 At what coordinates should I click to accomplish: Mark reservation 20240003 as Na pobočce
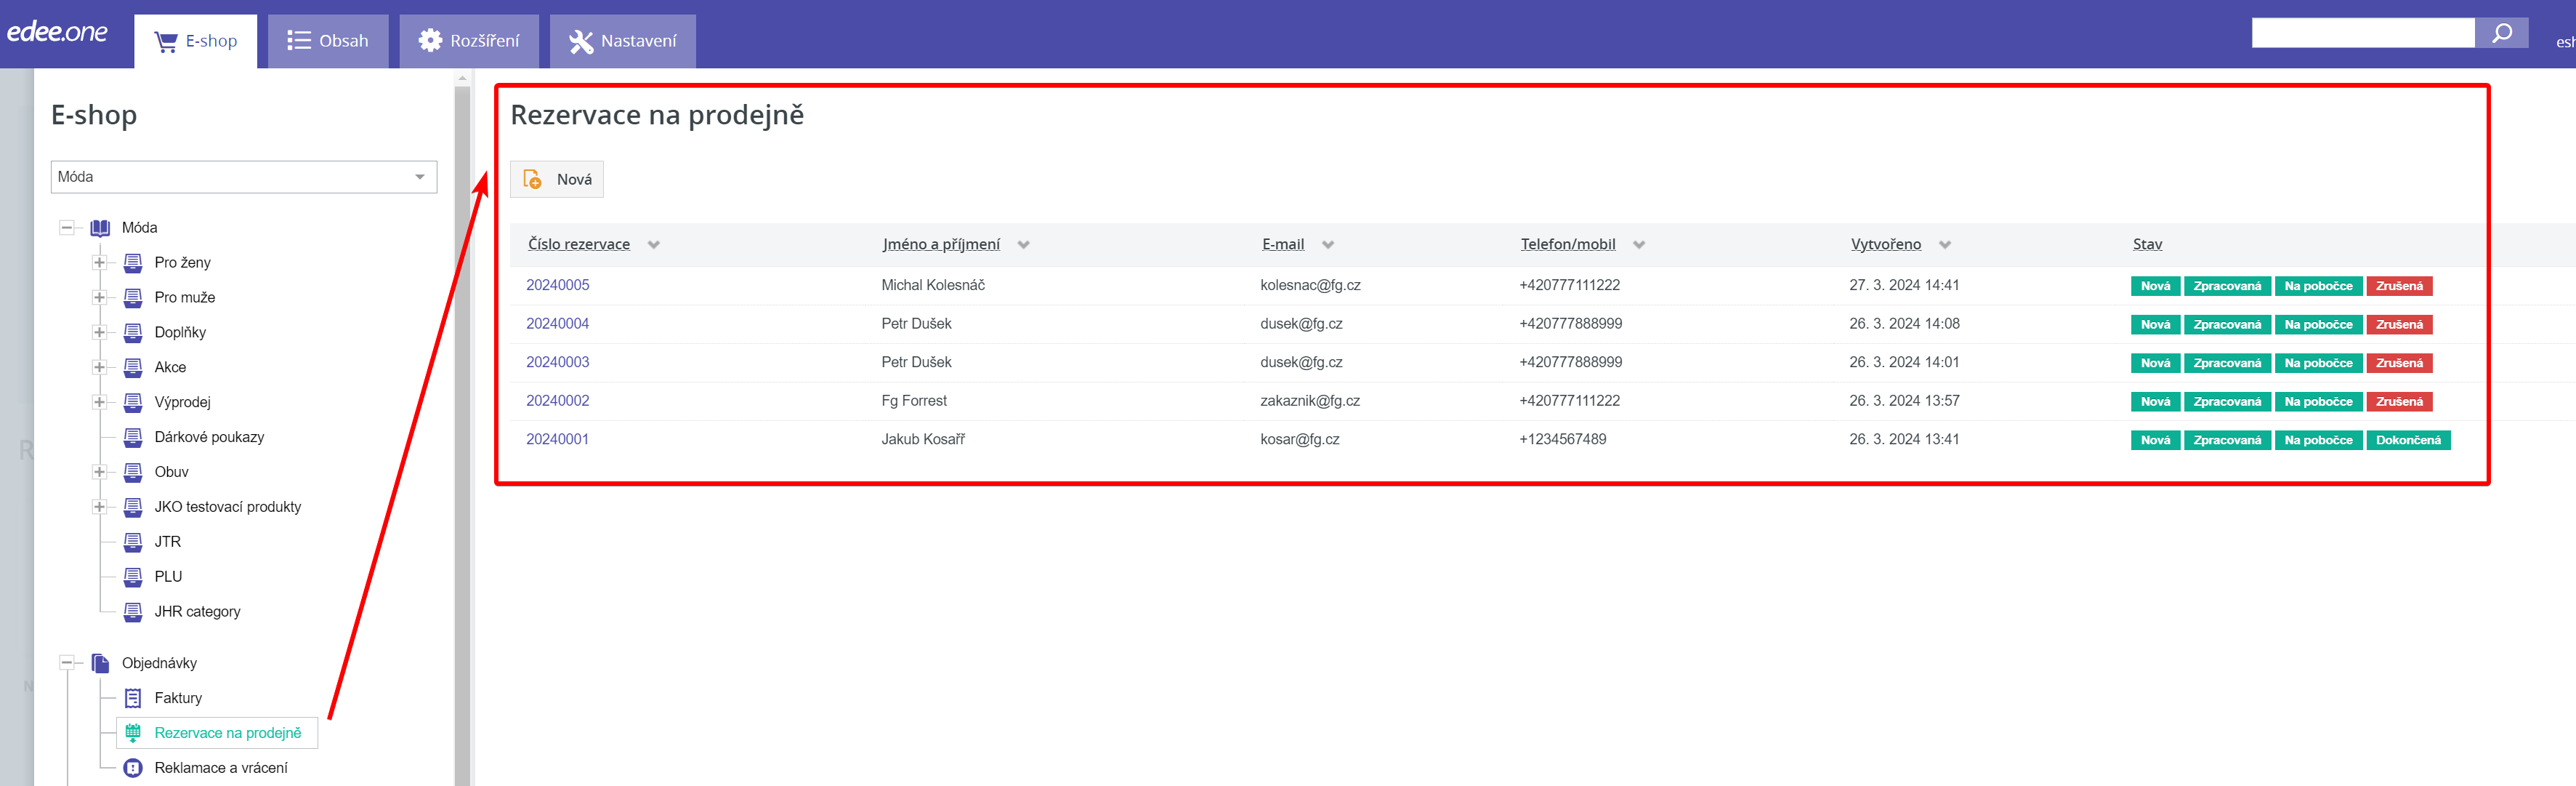[2317, 363]
